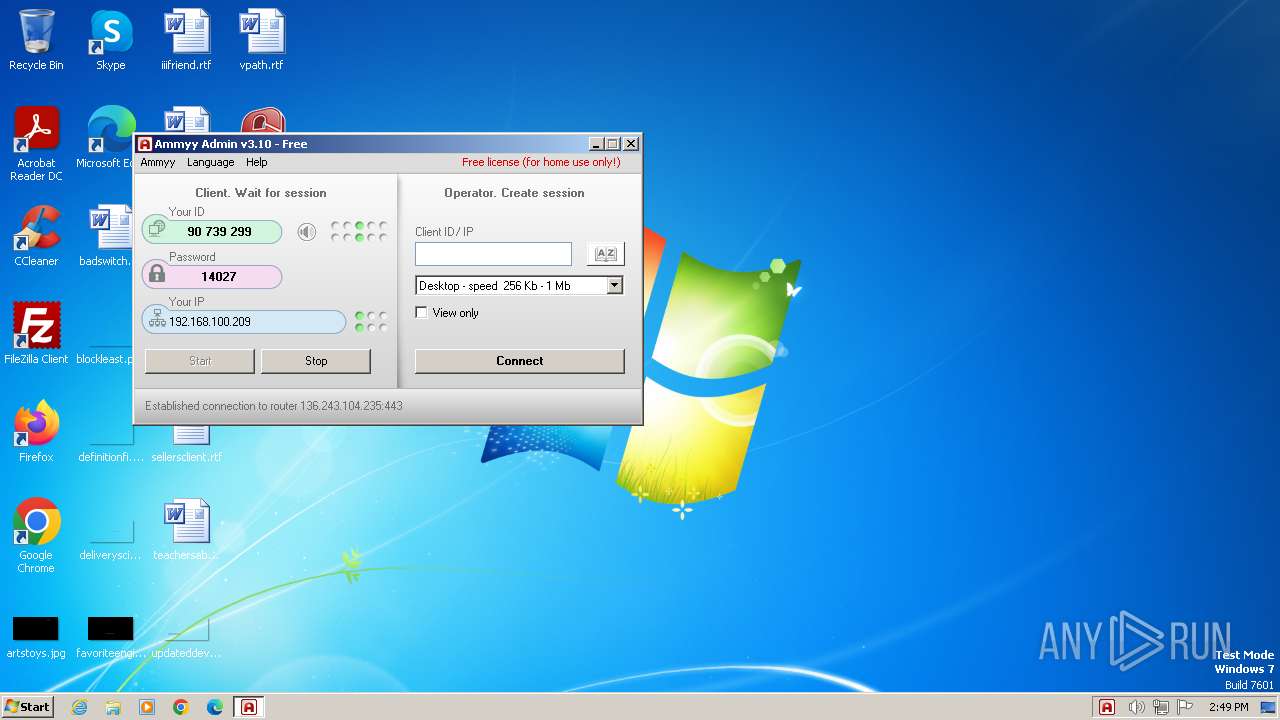This screenshot has width=1280, height=720.
Task: Open the artstoys.jpg image file
Action: click(x=36, y=638)
